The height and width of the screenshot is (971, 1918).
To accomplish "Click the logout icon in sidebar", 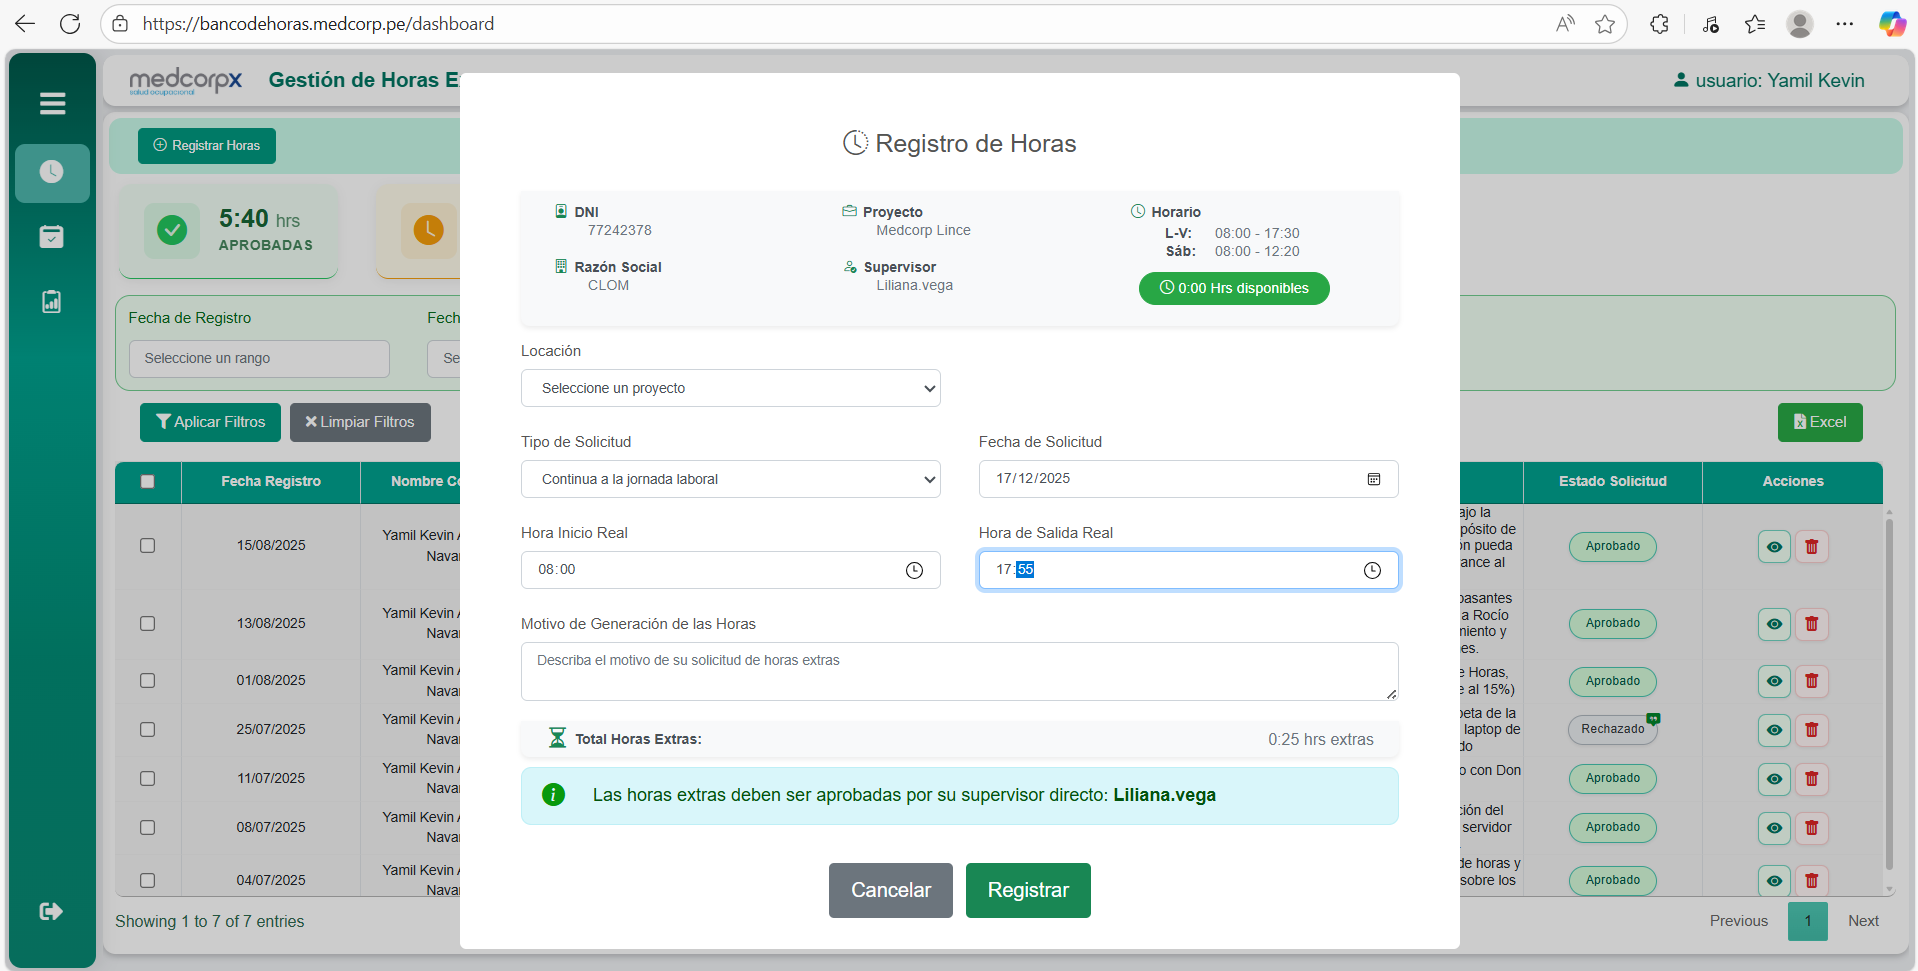I will click(x=51, y=911).
